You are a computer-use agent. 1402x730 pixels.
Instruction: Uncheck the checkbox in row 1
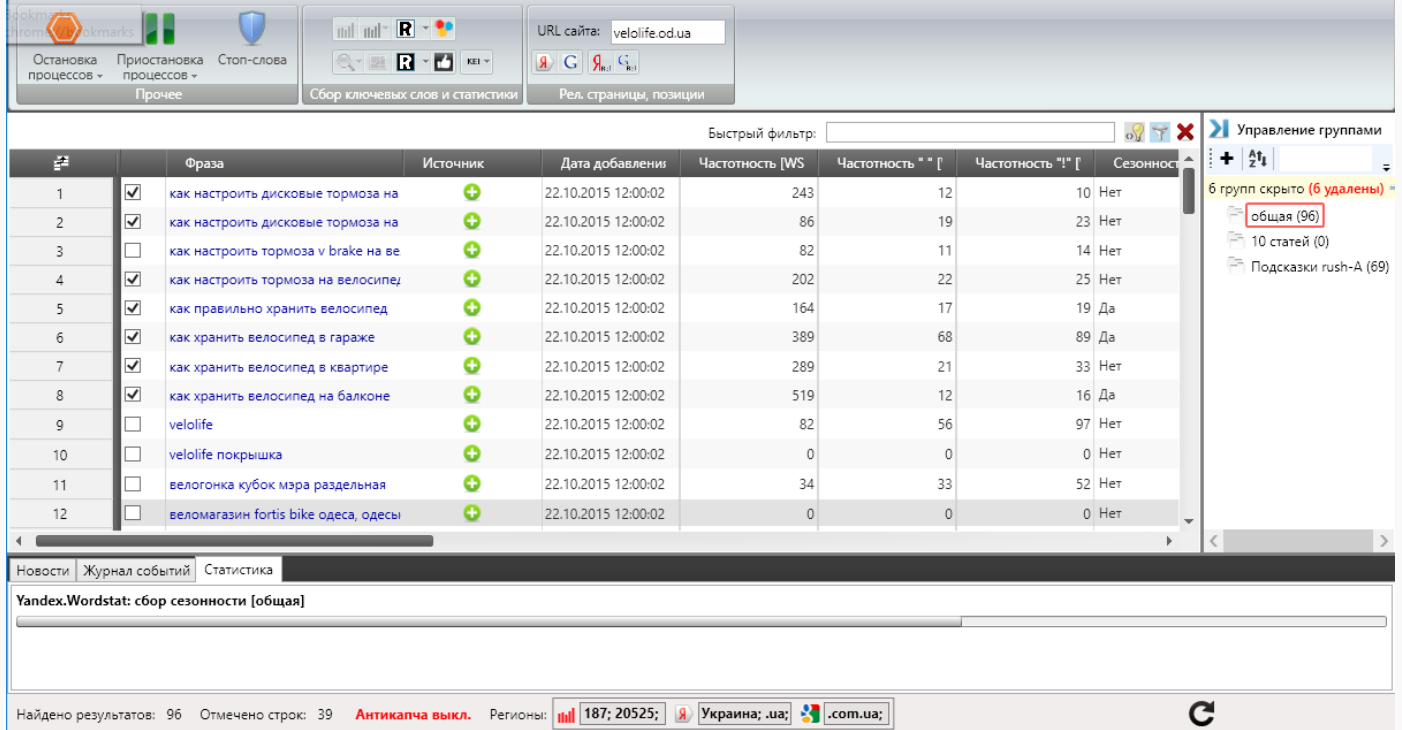(132, 192)
